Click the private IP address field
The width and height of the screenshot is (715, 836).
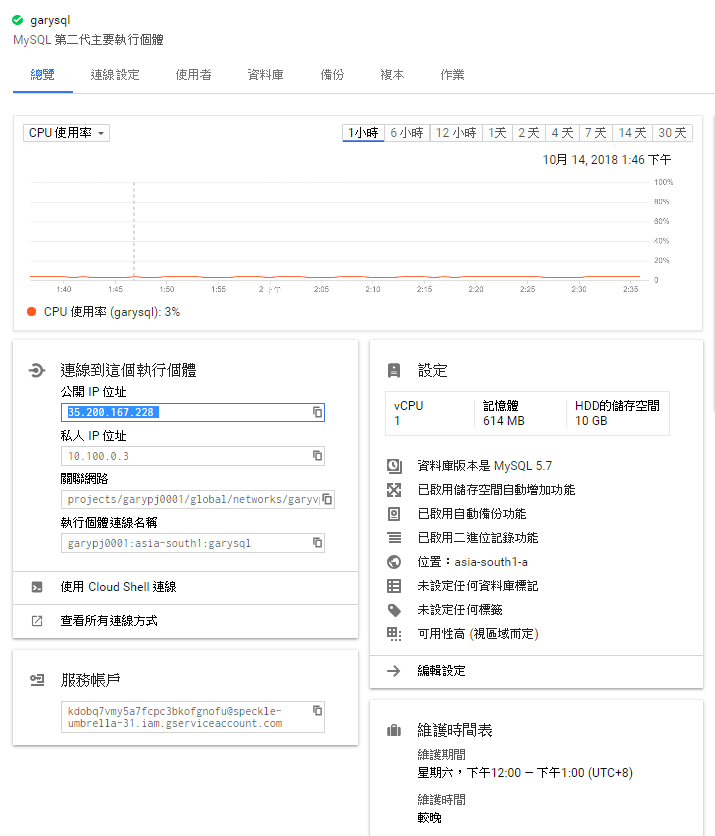pos(192,456)
